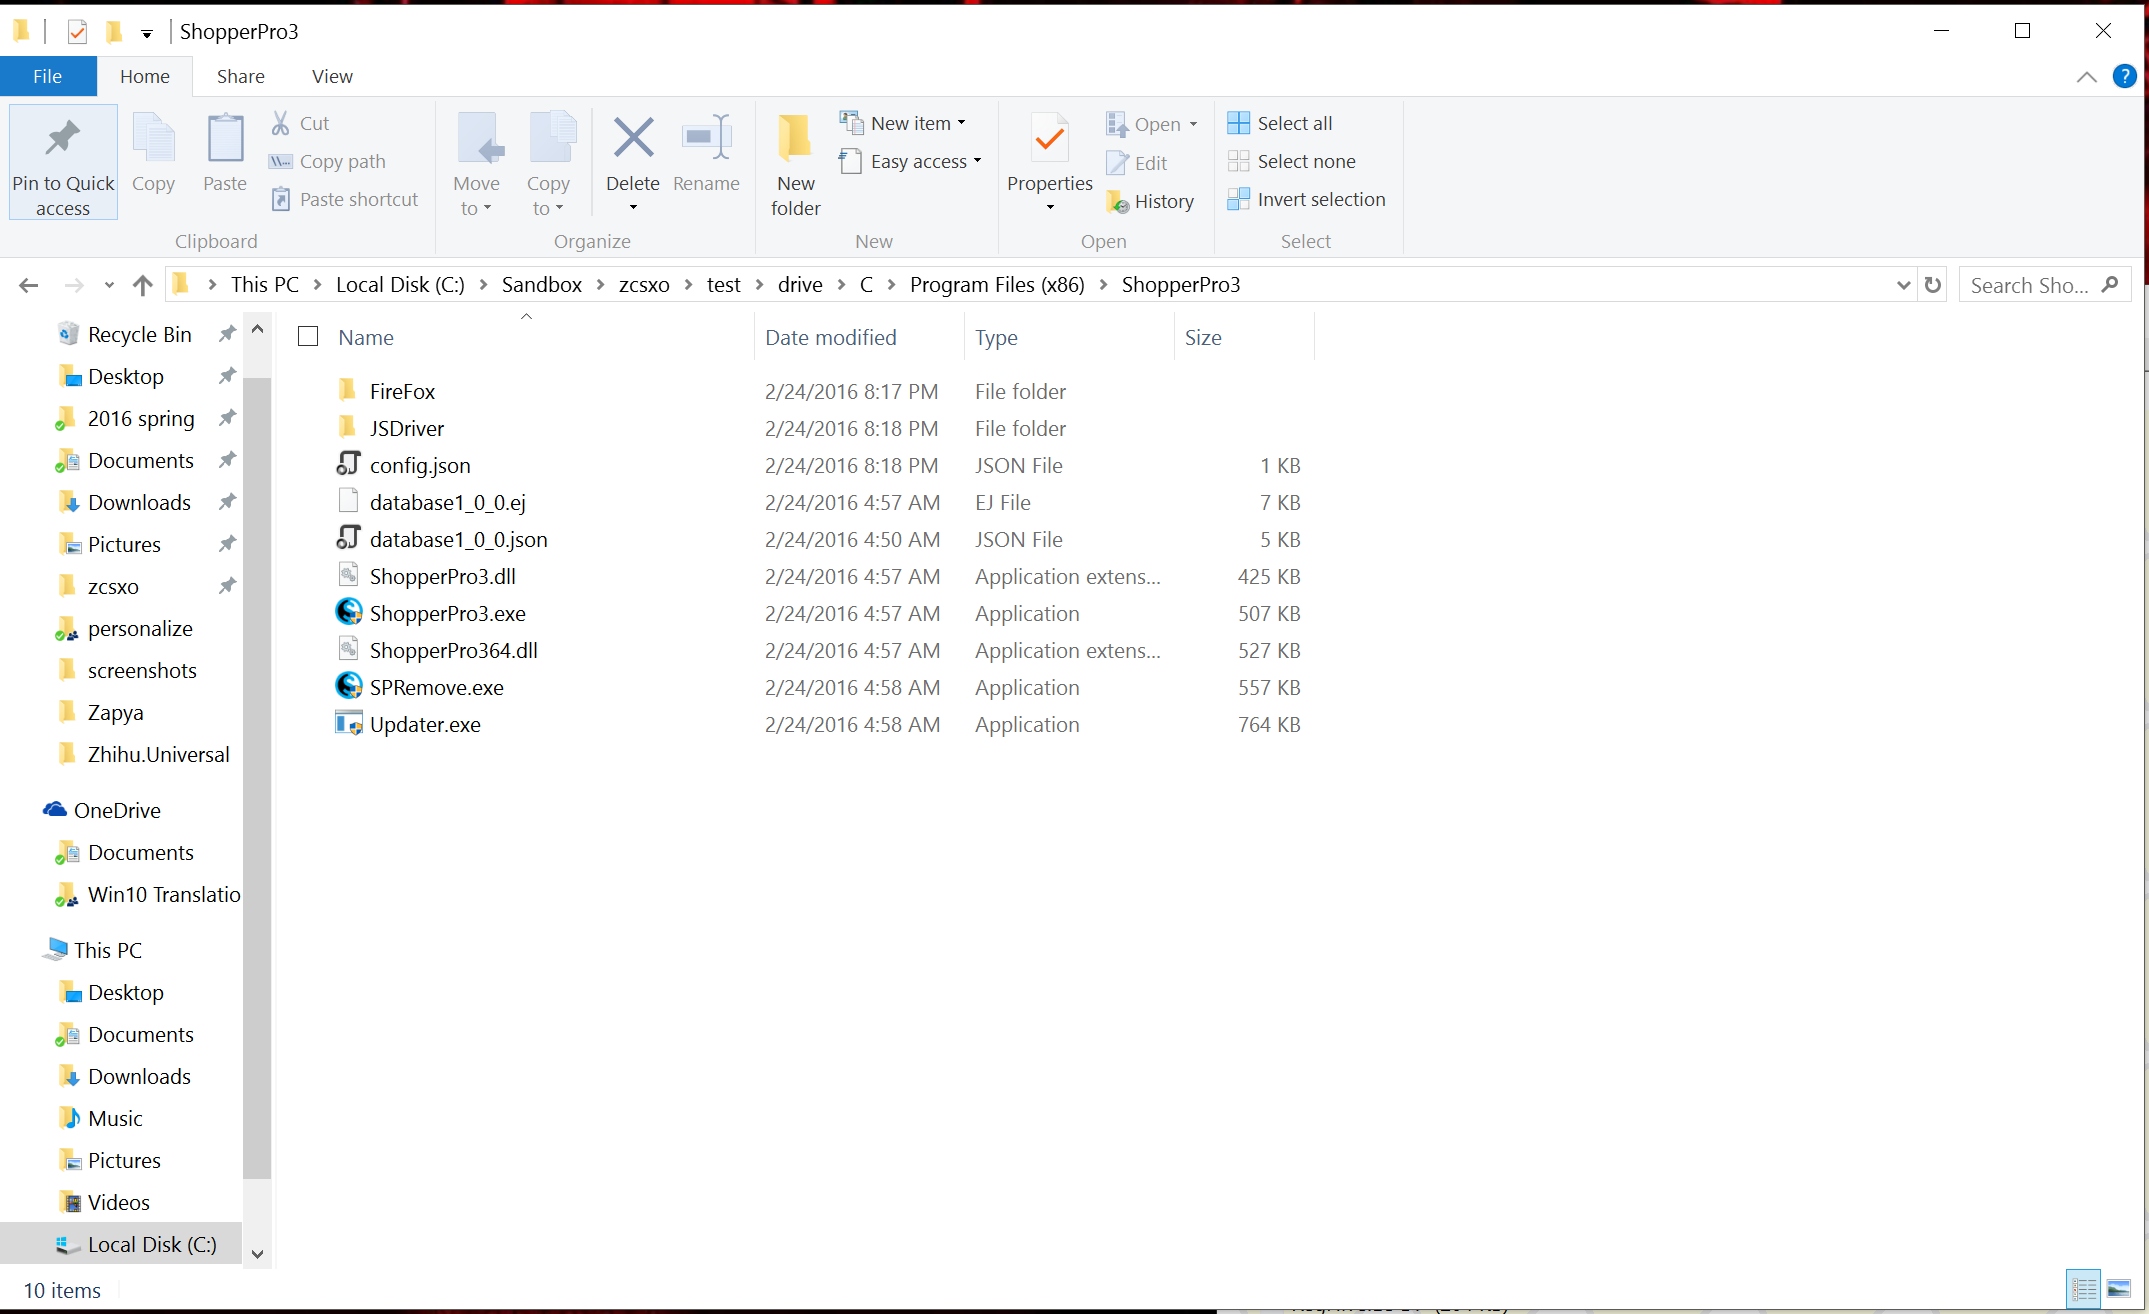Open the View ribbon tab

[x=332, y=76]
